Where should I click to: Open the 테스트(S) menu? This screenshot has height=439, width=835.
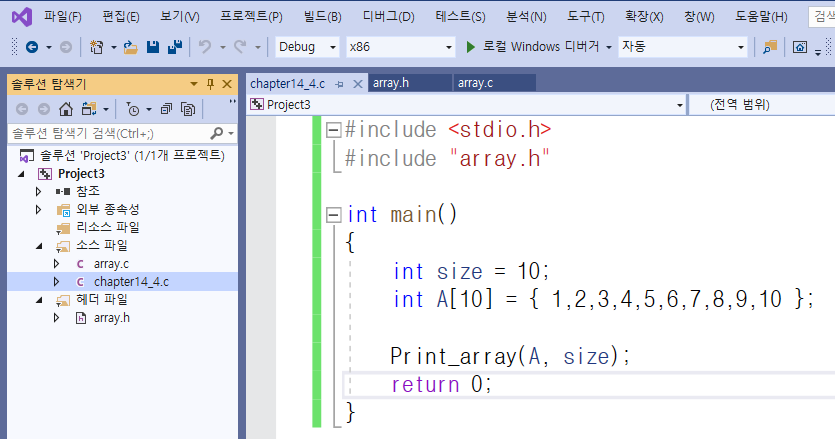pos(460,17)
